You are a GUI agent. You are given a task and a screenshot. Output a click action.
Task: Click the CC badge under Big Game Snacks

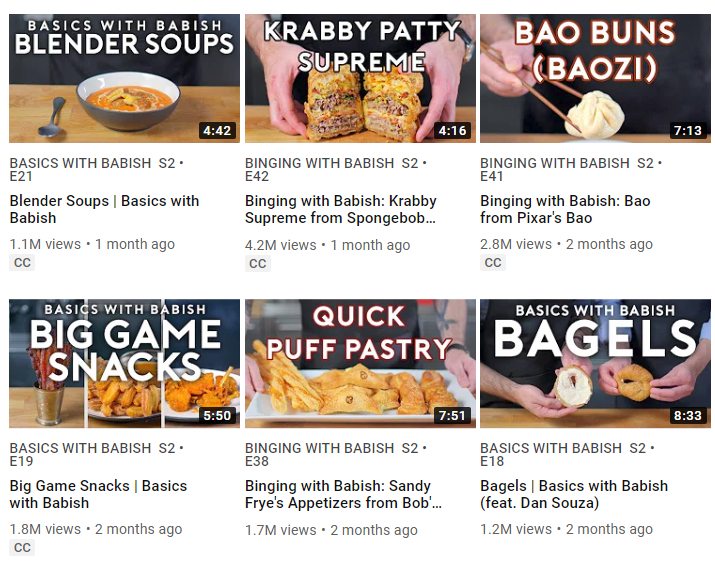click(x=22, y=548)
